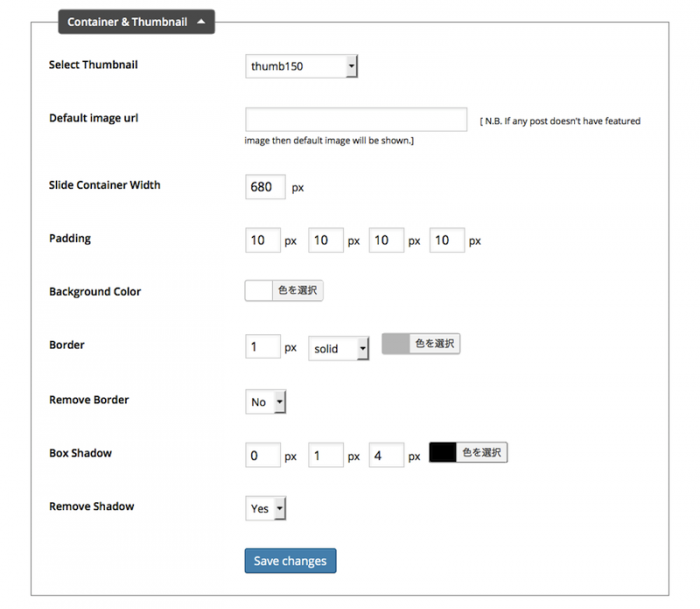Click the Border width input
This screenshot has height=609, width=700.
click(x=263, y=346)
